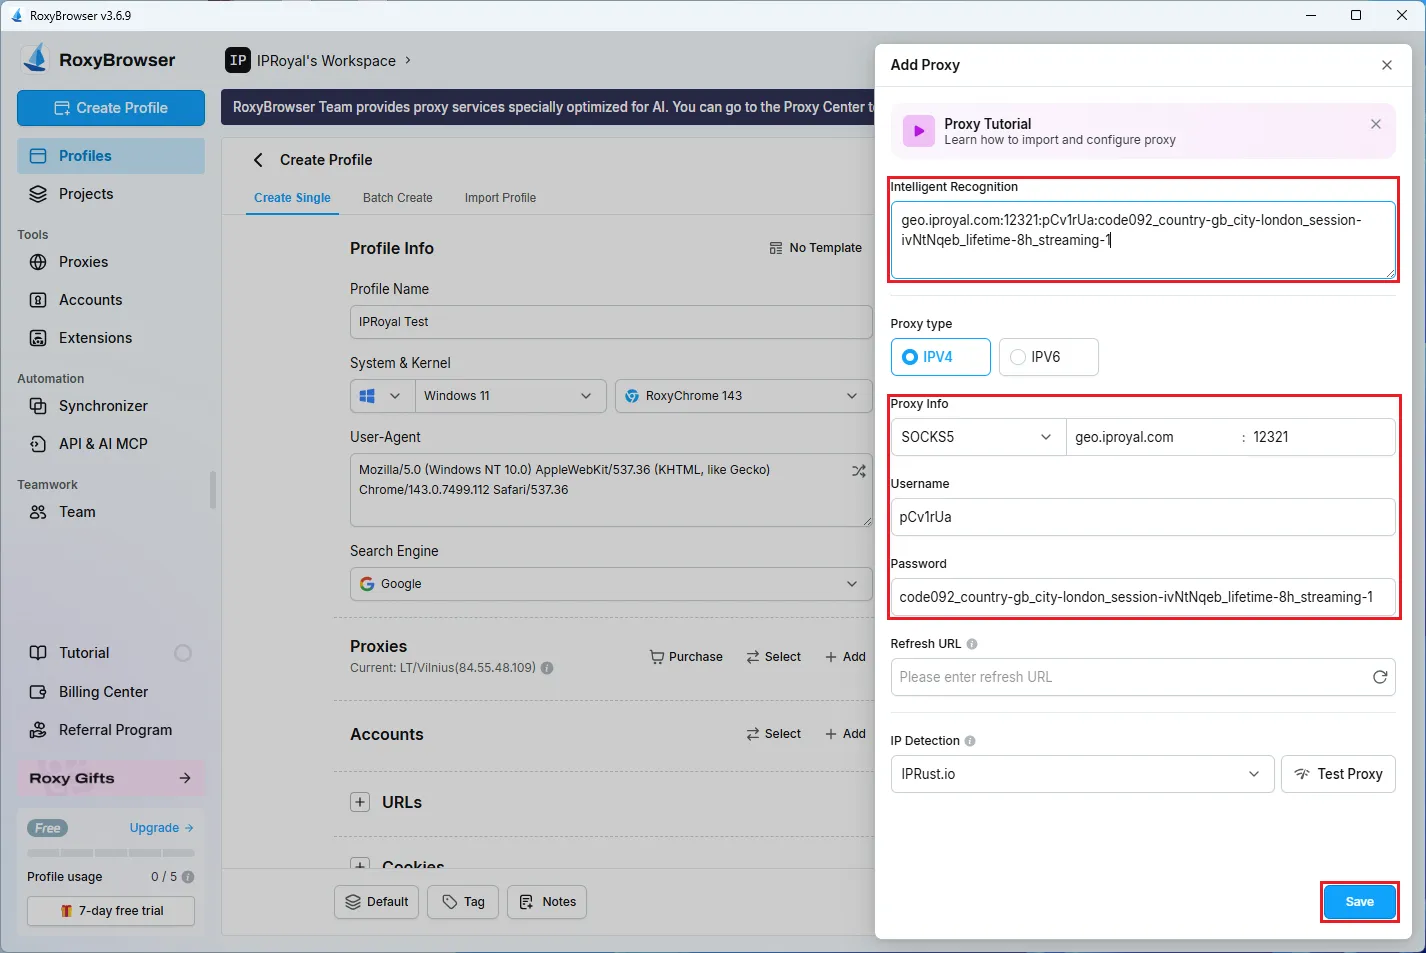
Task: Expand the URLs section
Action: 360,802
